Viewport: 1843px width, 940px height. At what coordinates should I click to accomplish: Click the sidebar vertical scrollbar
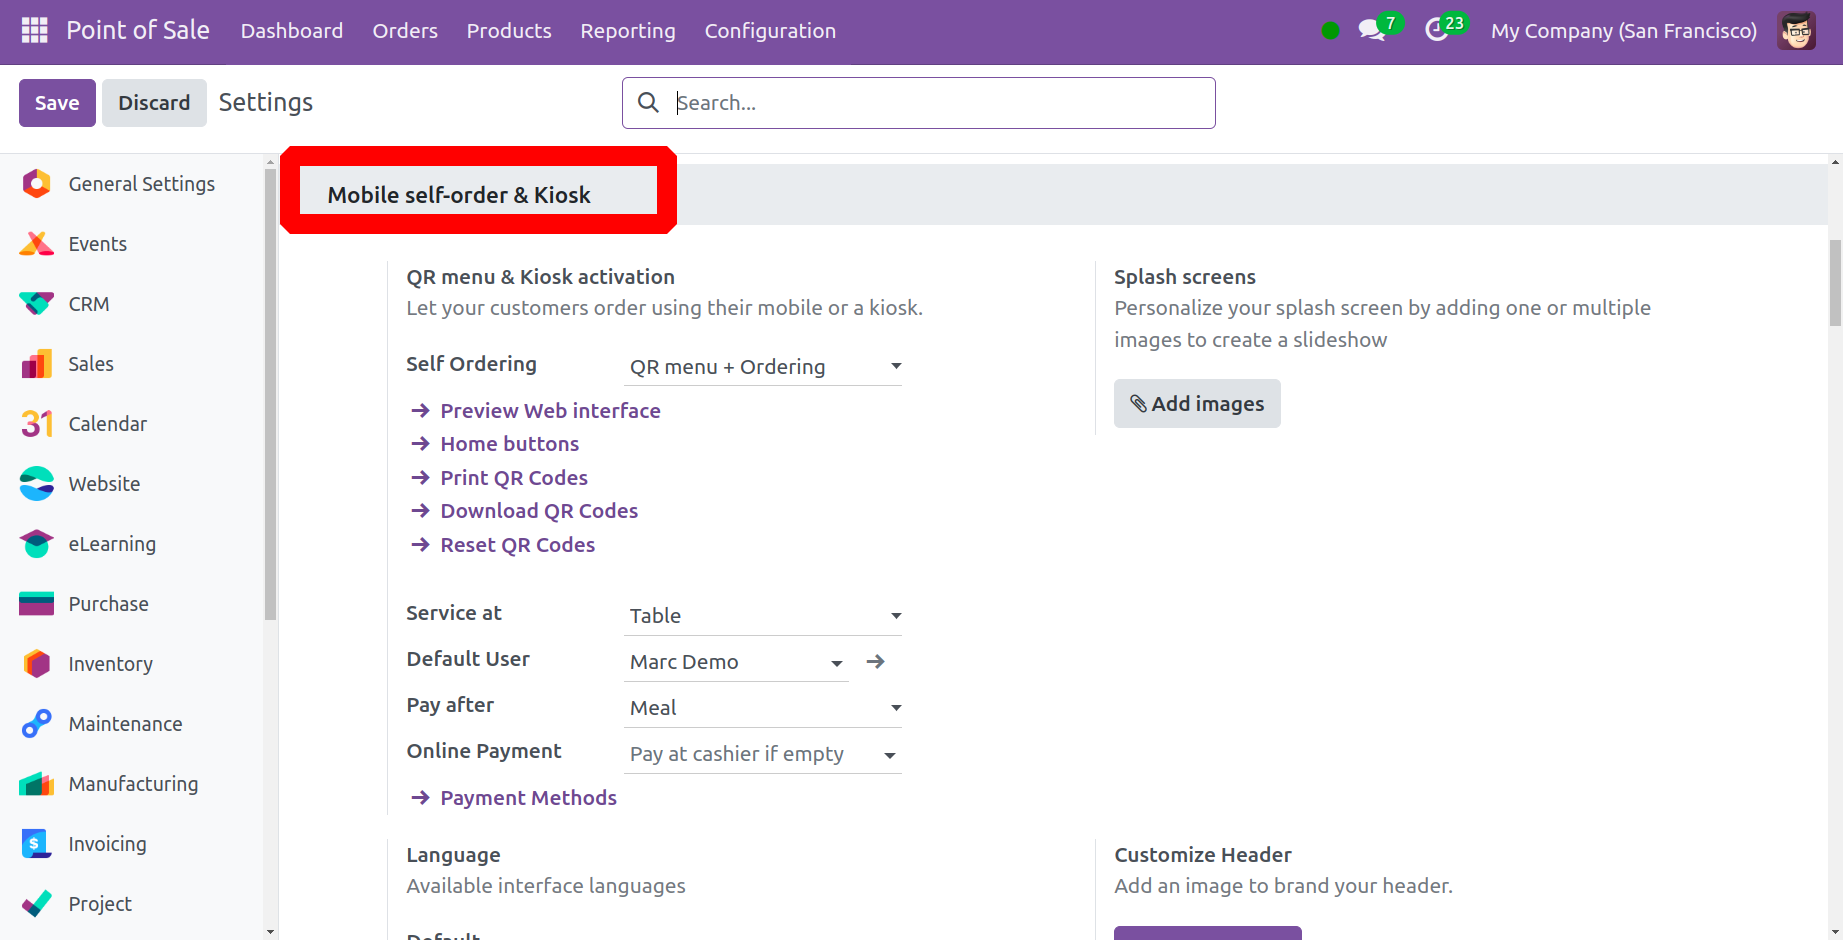[x=270, y=400]
